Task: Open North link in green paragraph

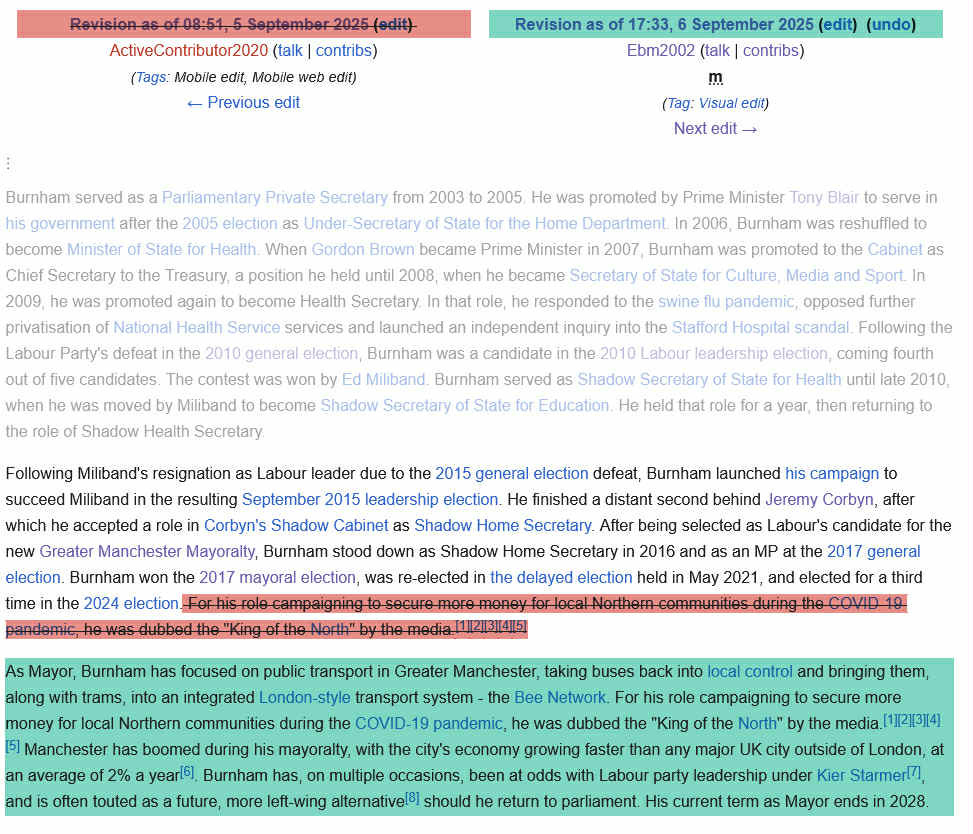Action: tap(756, 724)
